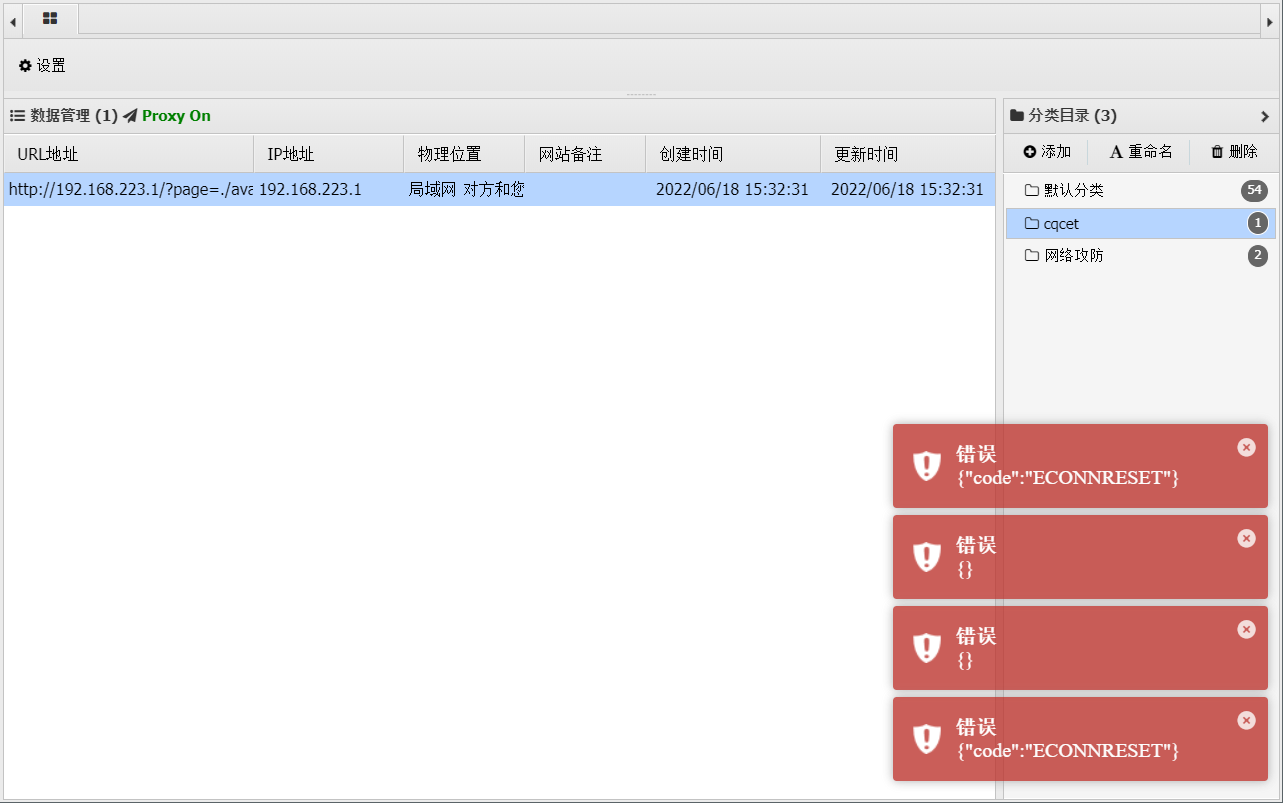Select the cqcet category folder
This screenshot has width=1283, height=803.
click(1061, 224)
